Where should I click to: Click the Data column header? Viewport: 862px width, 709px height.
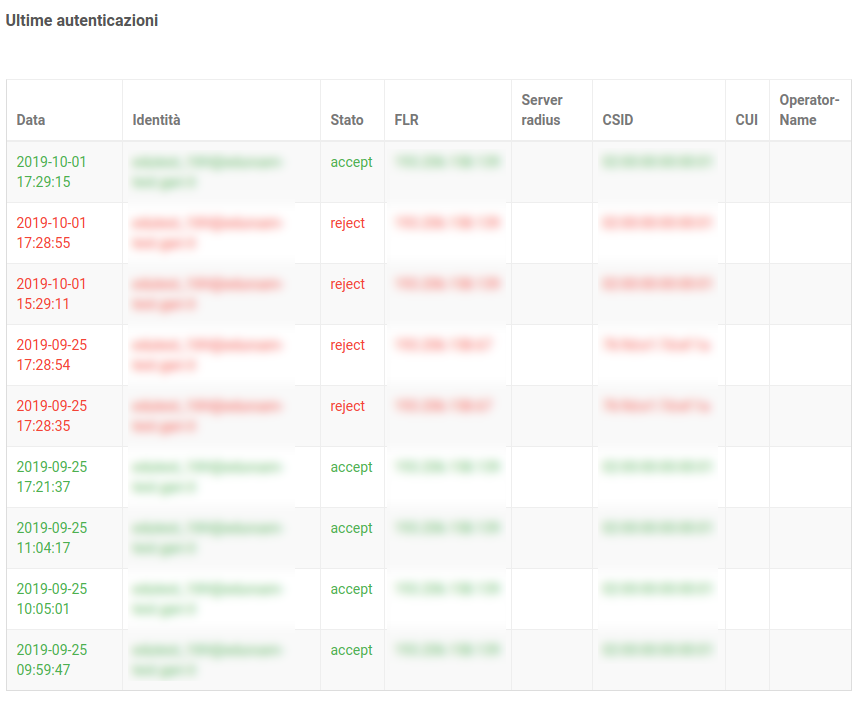coord(31,120)
